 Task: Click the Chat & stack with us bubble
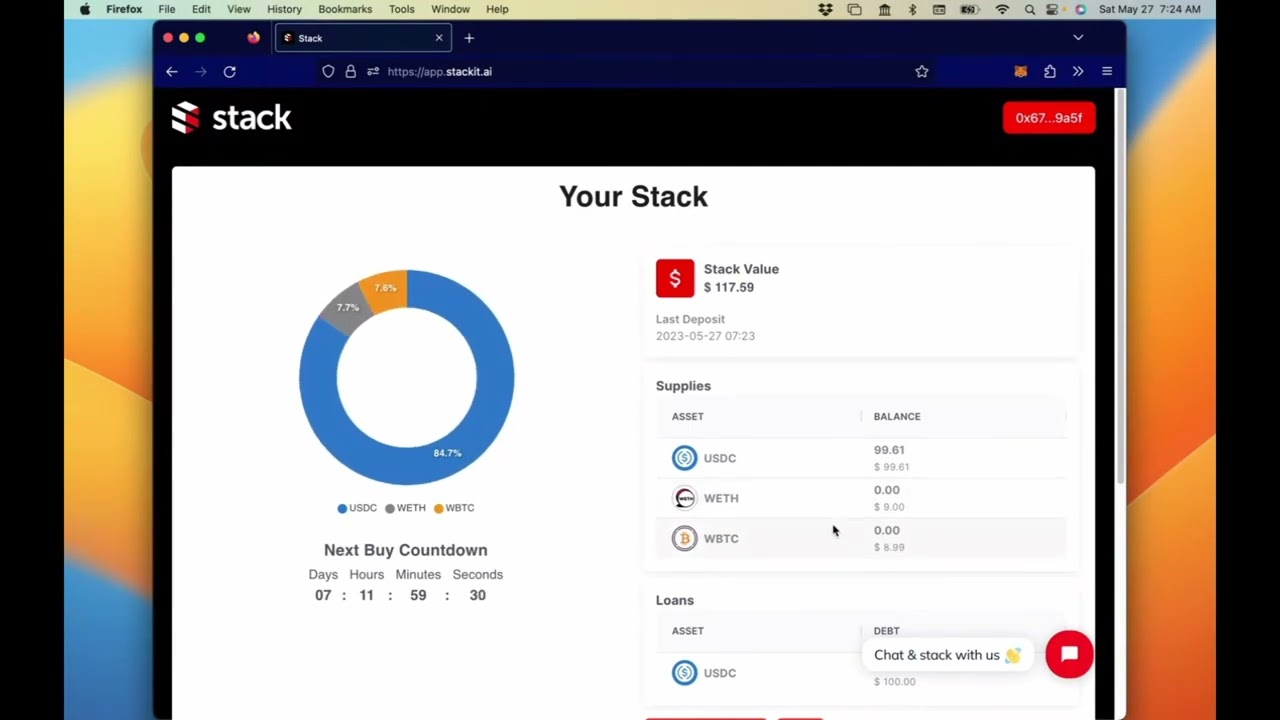[946, 655]
